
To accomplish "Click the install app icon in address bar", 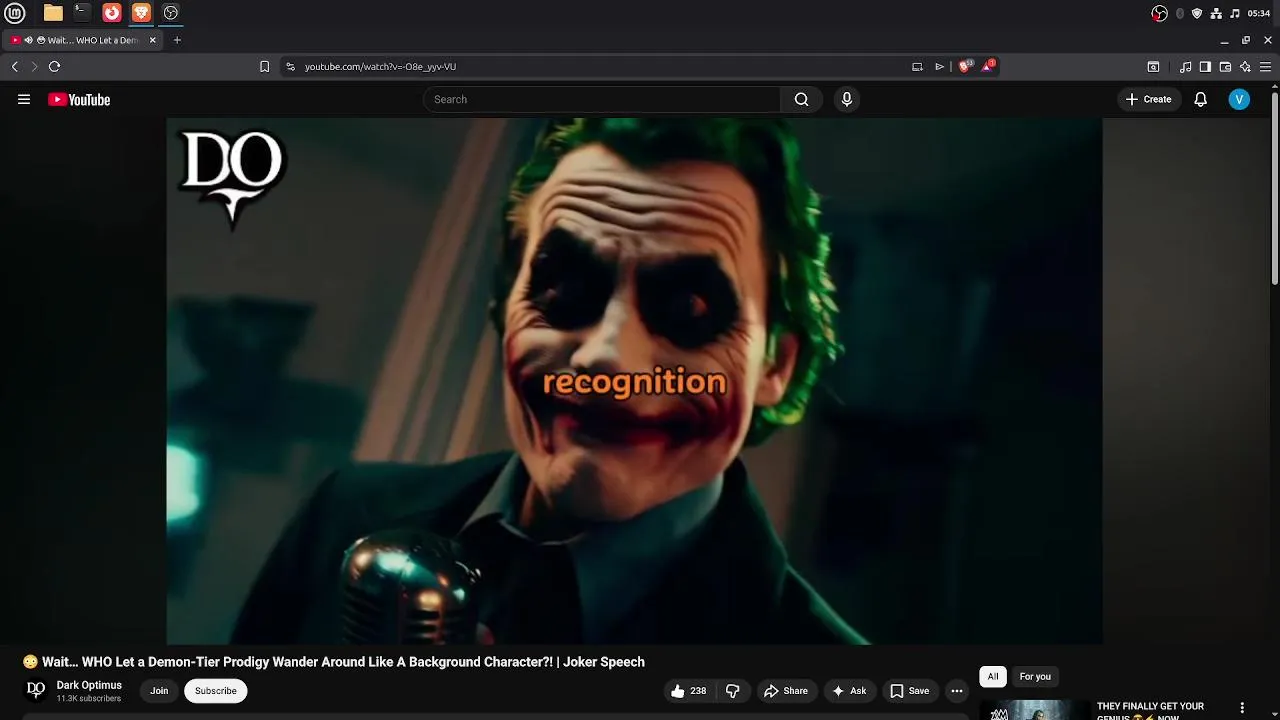I will (917, 67).
